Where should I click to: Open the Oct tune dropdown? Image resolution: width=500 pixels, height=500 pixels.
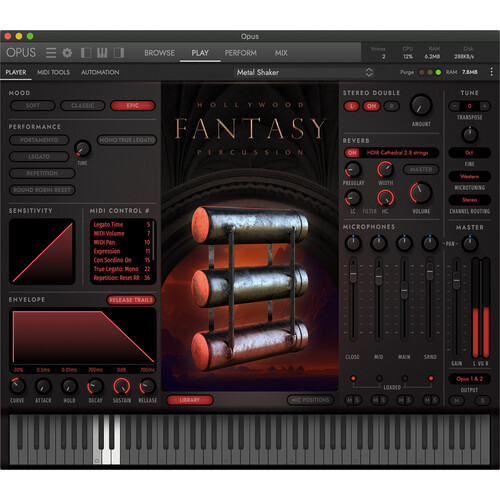[x=469, y=153]
